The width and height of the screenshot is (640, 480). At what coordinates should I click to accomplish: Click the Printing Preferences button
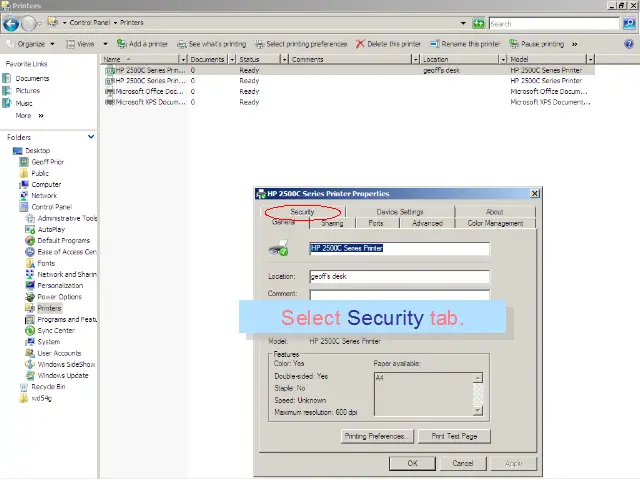pos(377,436)
